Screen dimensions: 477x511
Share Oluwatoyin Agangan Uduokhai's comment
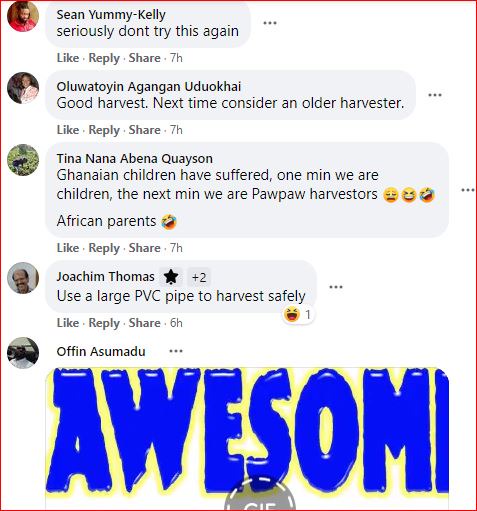pyautogui.click(x=144, y=130)
